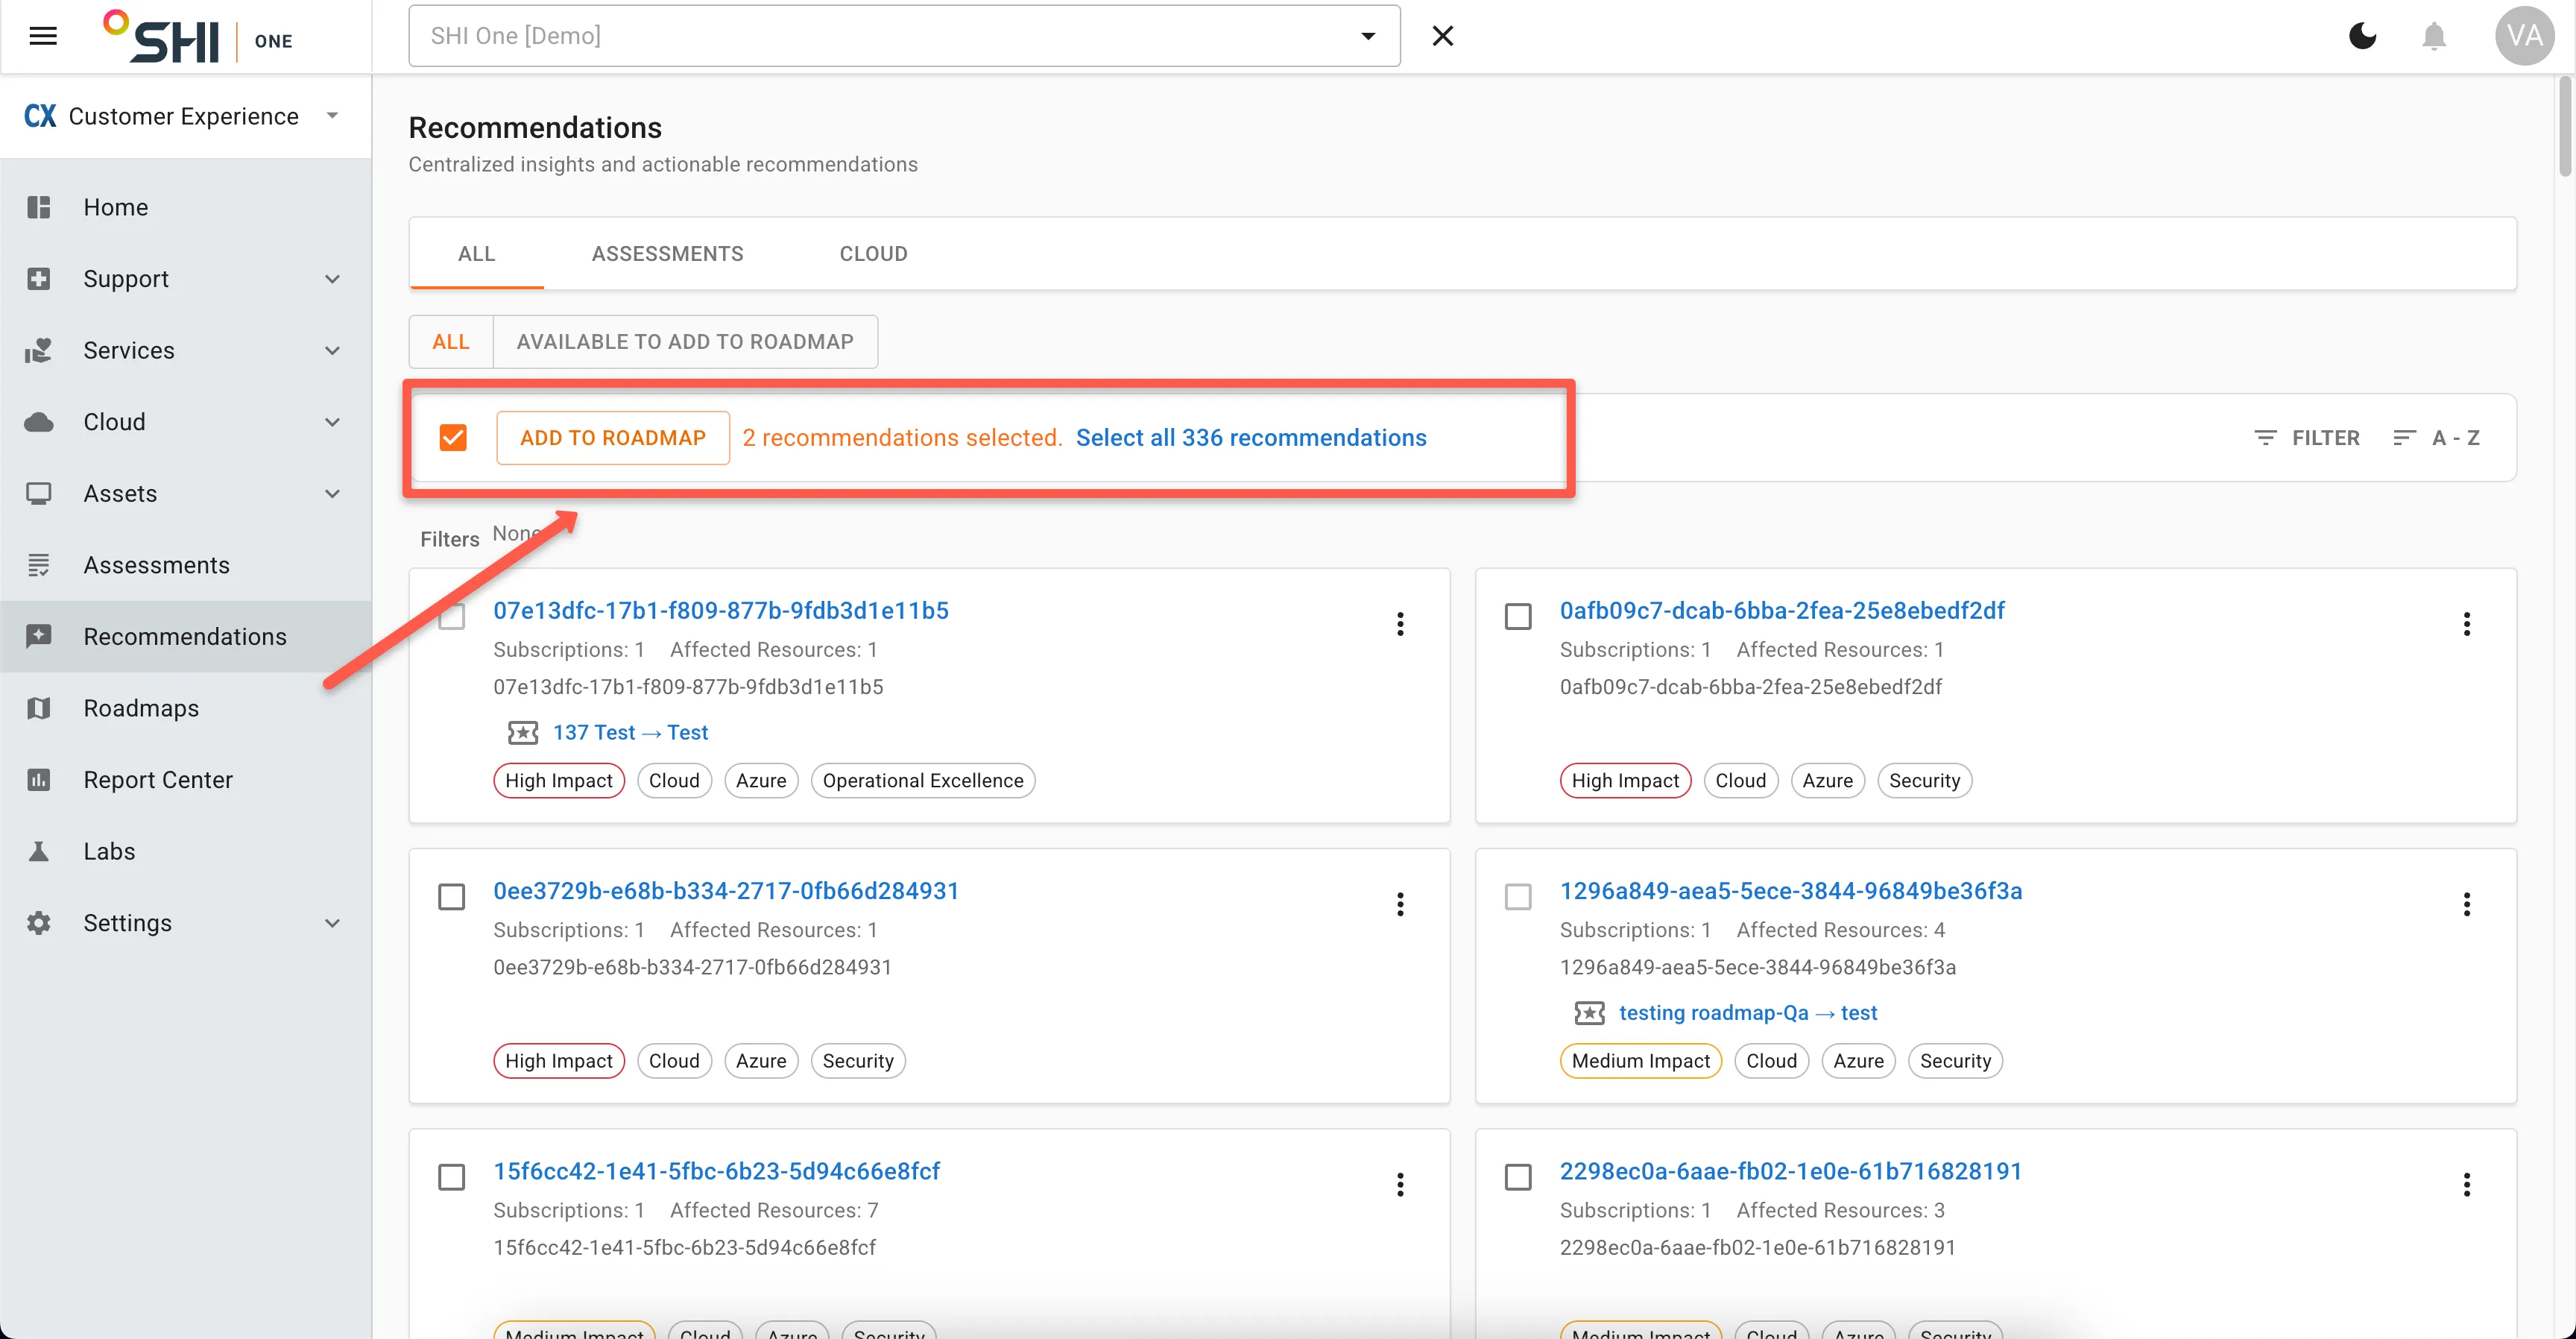Open the VA user avatar menu
Image resolution: width=2576 pixels, height=1339 pixels.
click(2524, 36)
